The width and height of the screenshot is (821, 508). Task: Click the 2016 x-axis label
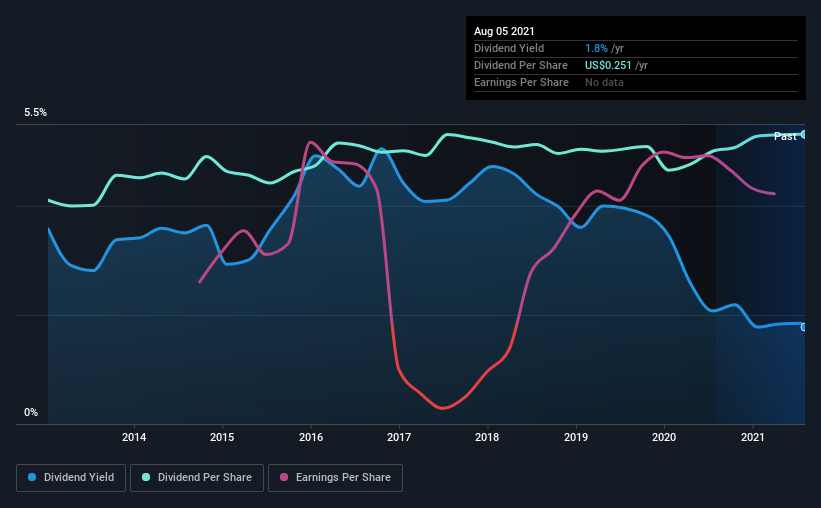pos(311,437)
